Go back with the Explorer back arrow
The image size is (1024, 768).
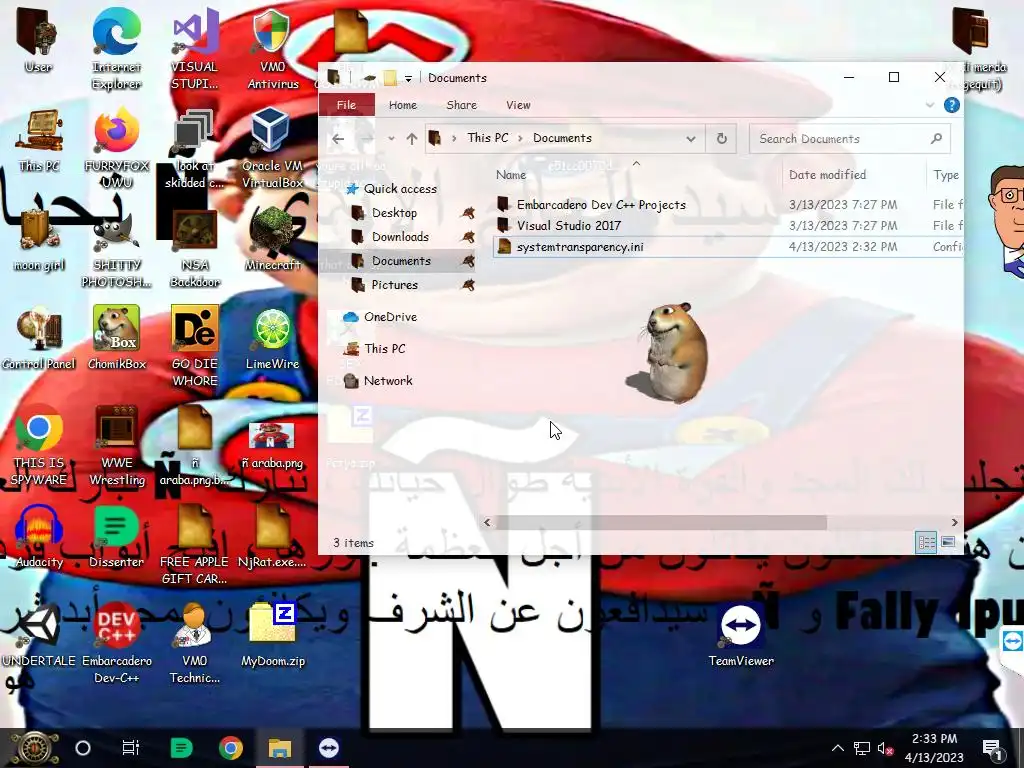[338, 138]
